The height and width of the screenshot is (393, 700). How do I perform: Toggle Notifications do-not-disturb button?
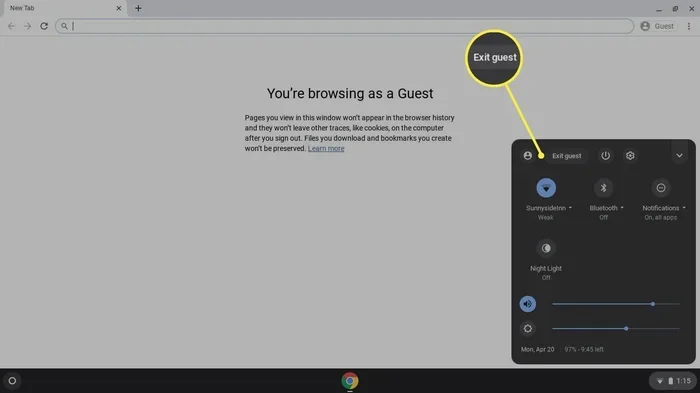(x=661, y=188)
